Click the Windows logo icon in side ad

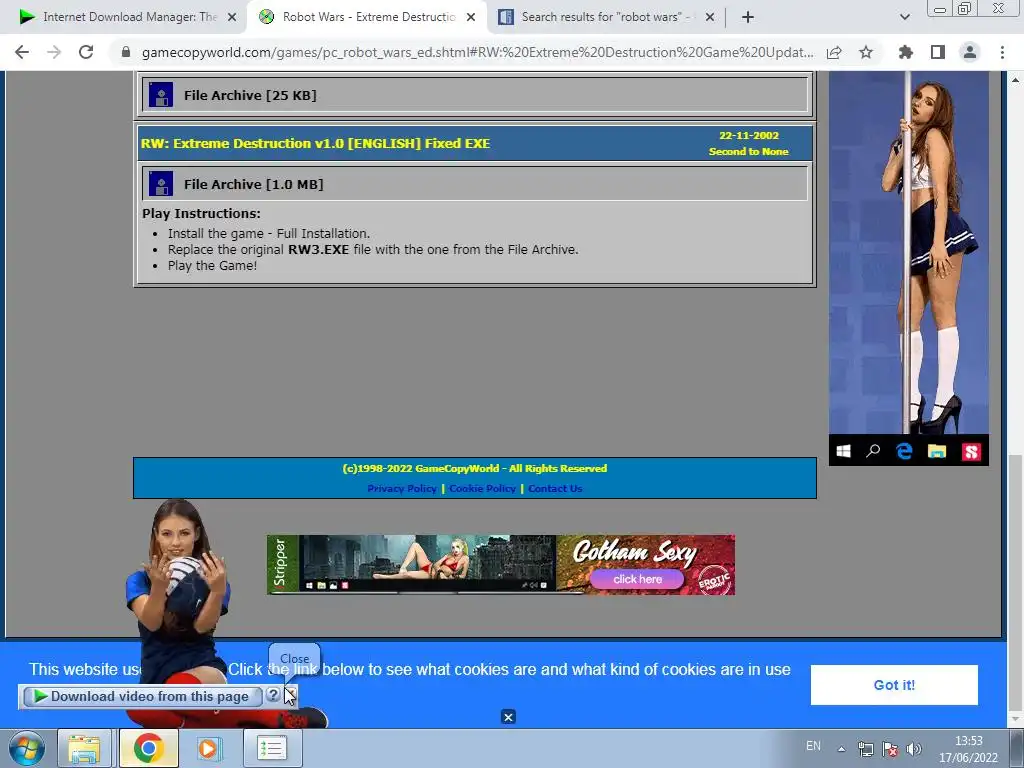844,451
